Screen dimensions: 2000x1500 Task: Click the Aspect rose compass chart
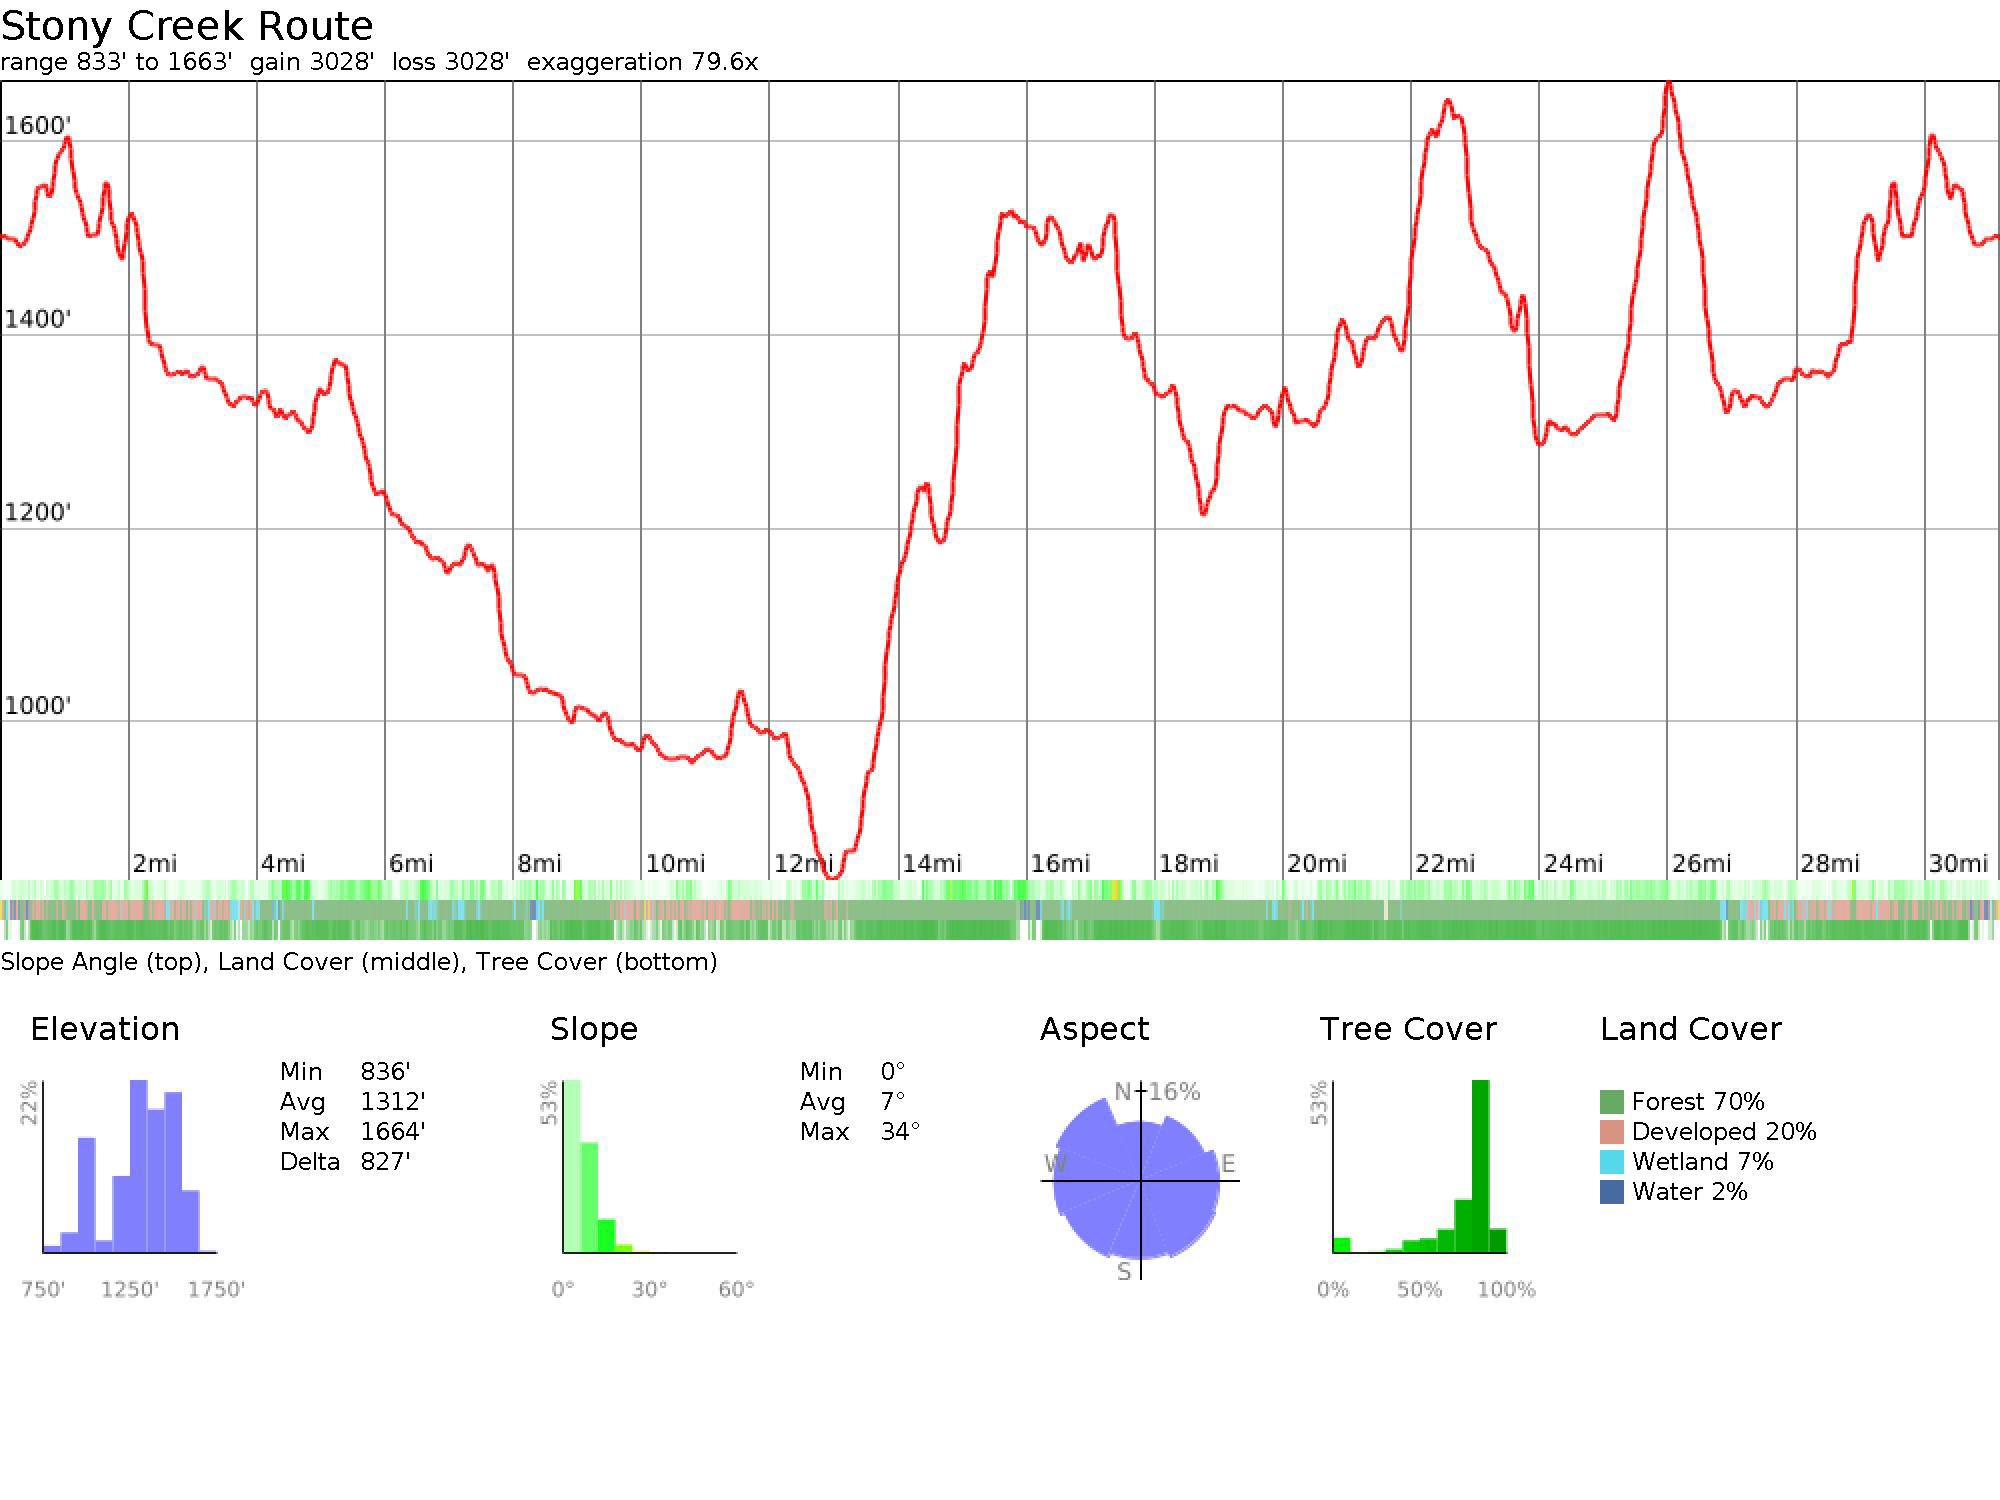point(1139,1180)
